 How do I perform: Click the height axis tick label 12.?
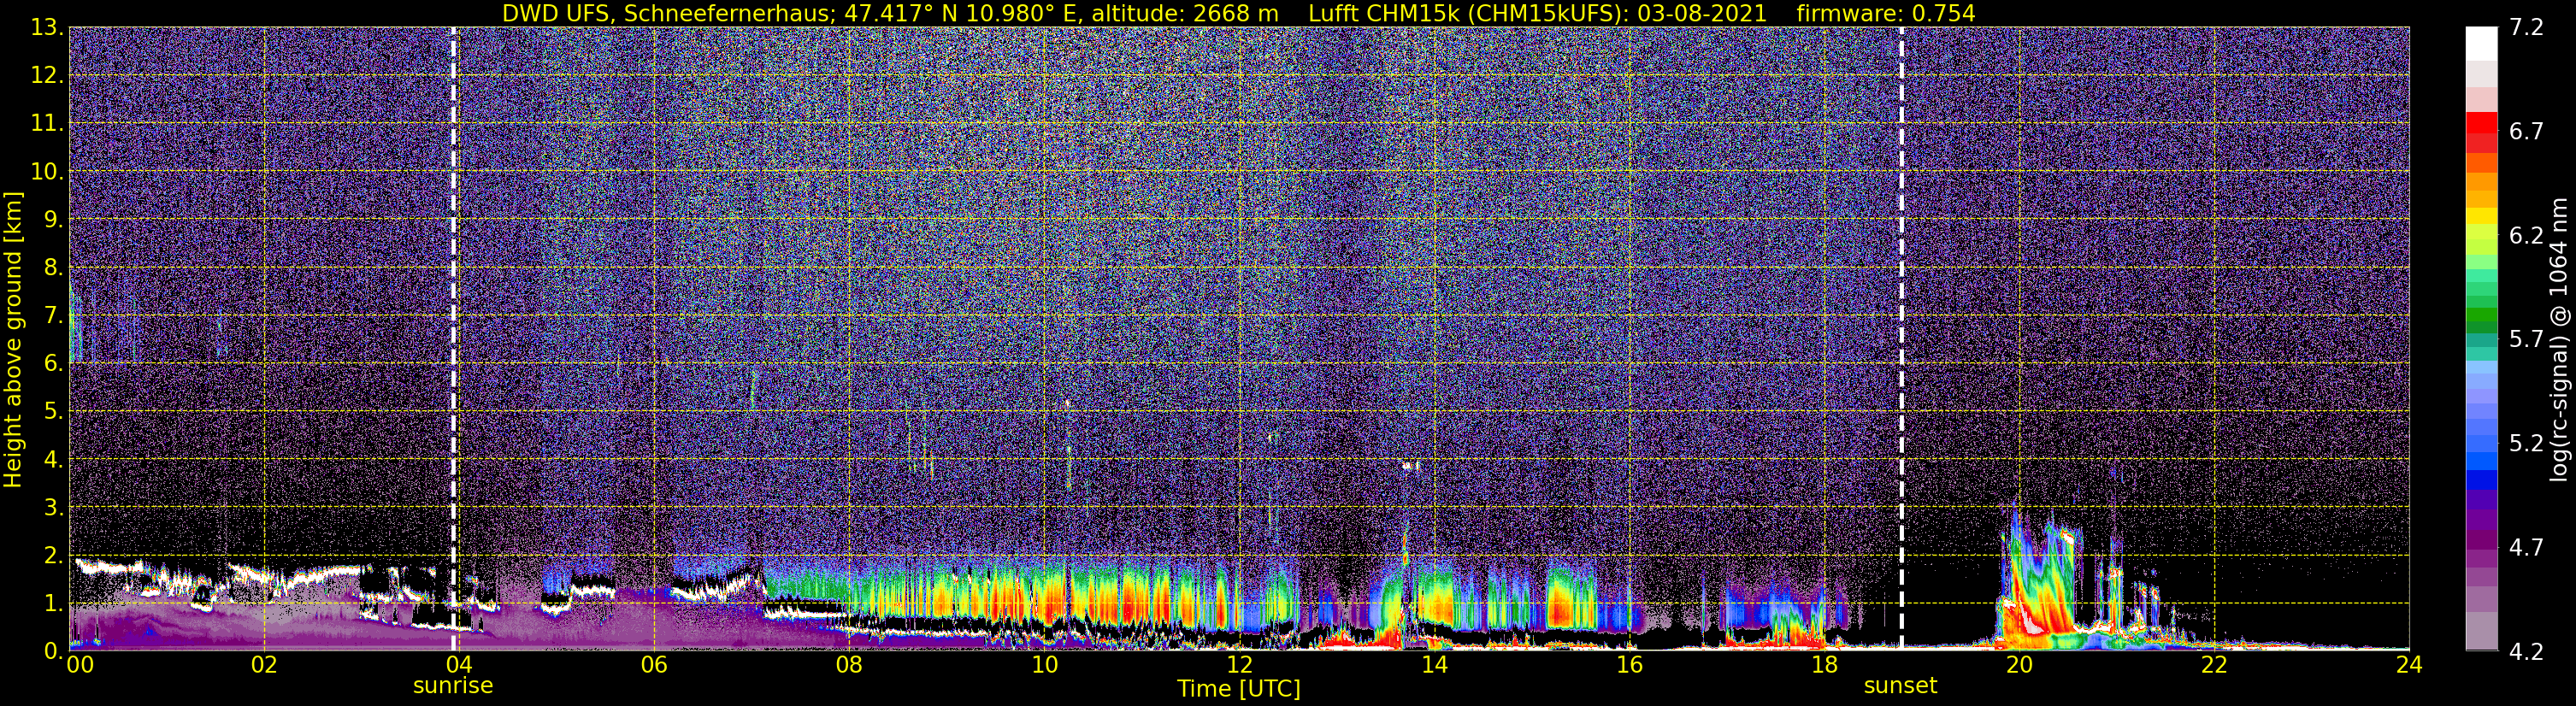46,76
